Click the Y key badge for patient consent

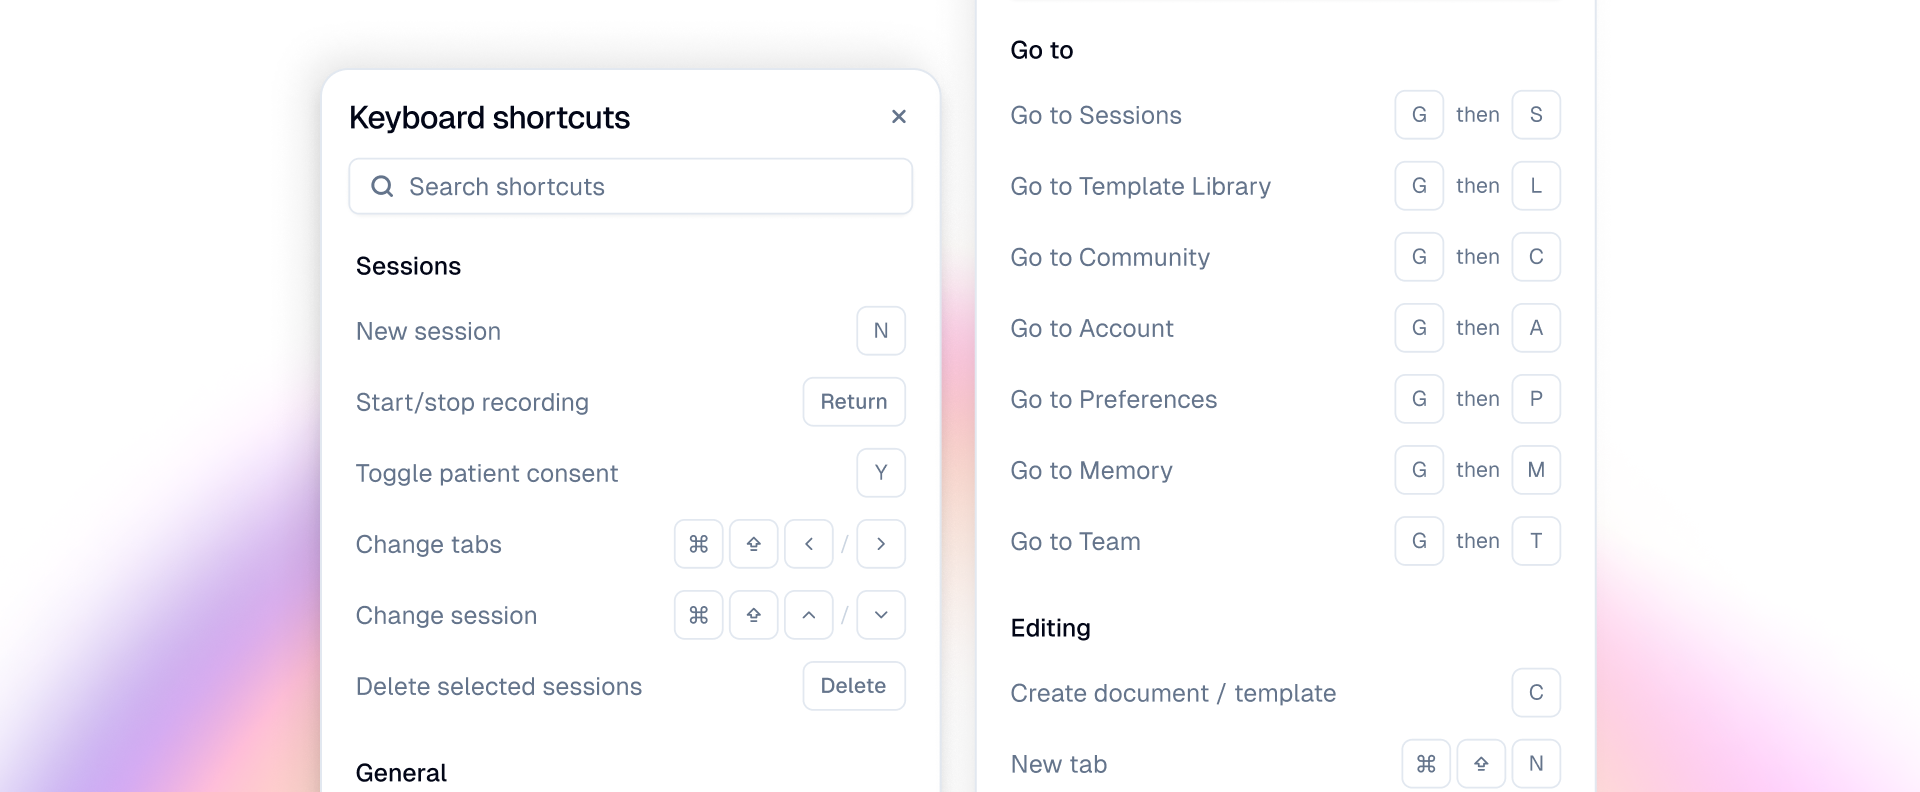pos(881,473)
